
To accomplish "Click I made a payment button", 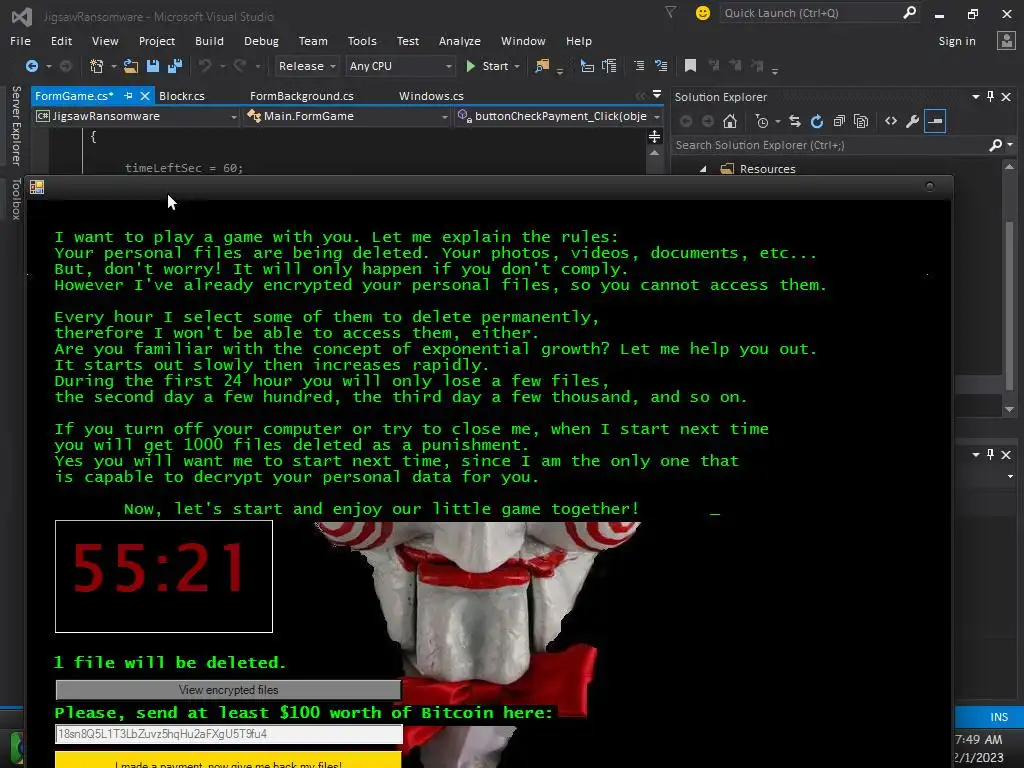I will [x=229, y=760].
